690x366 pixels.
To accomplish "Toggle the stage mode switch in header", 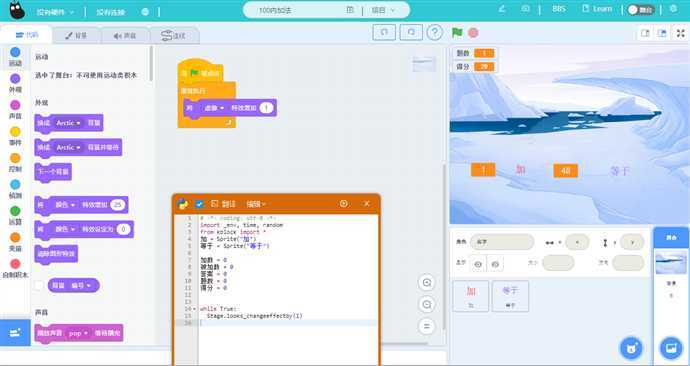I will coord(641,10).
